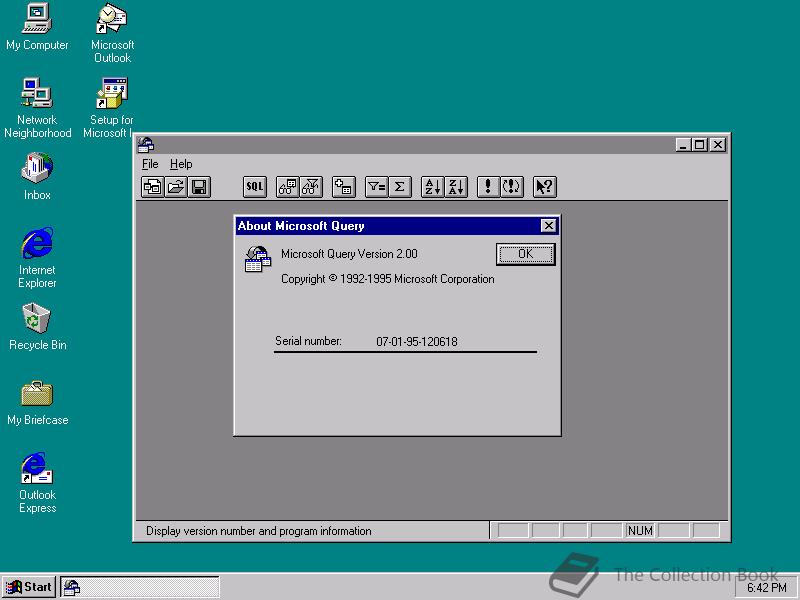Click the Microsoft Query Version 2.00 text
800x600 pixels.
point(349,254)
